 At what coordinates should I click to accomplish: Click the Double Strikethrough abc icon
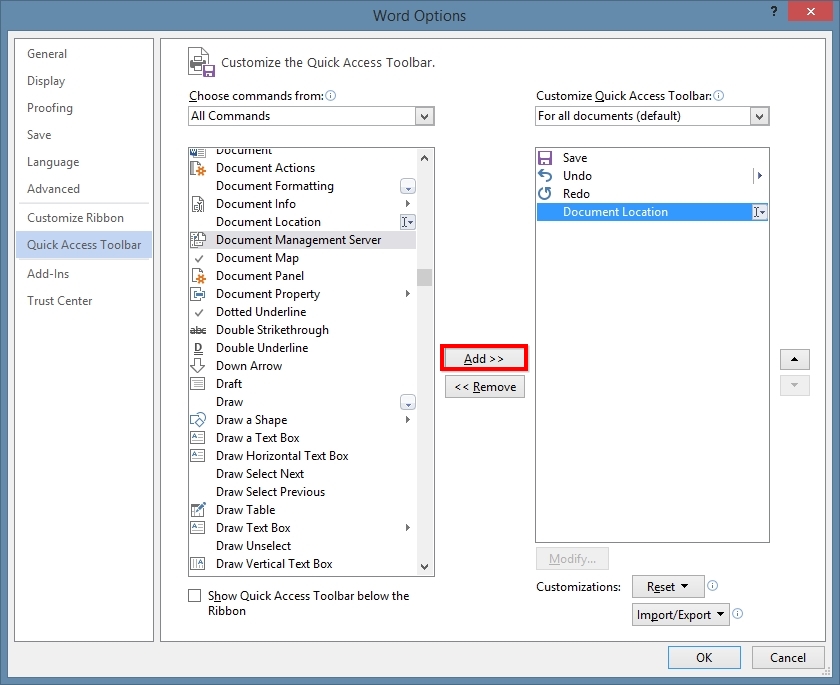198,330
